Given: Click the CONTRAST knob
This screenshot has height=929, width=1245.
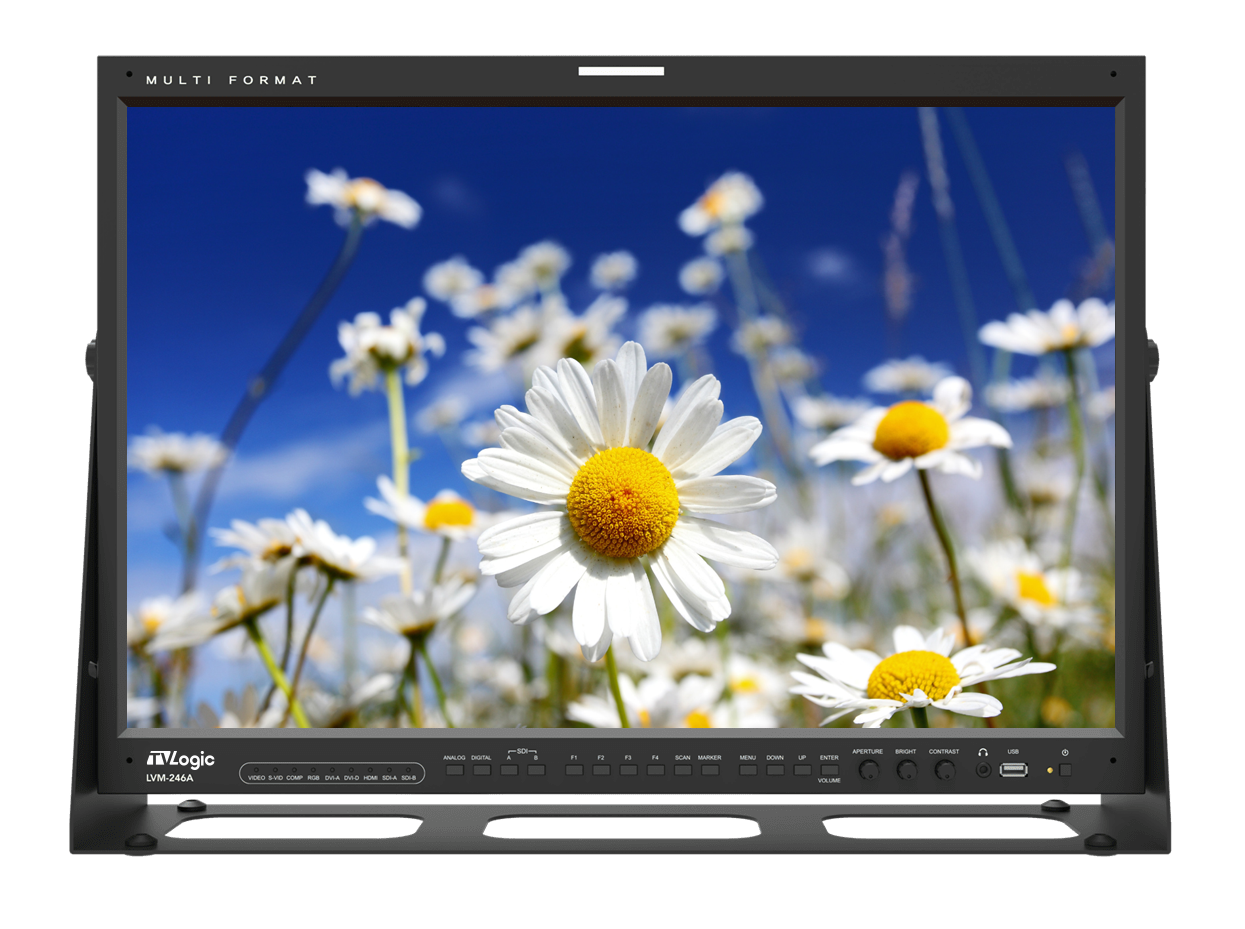Looking at the screenshot, I should pos(944,770).
